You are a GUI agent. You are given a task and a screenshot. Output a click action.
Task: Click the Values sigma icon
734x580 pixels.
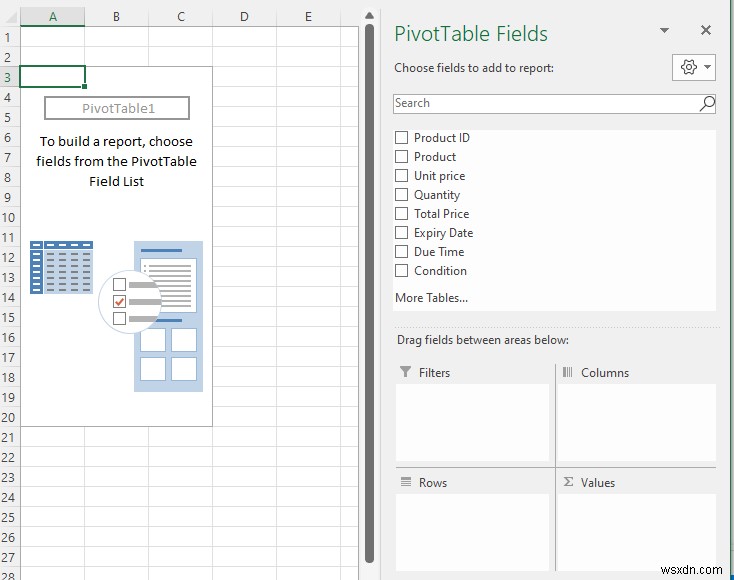pos(568,482)
